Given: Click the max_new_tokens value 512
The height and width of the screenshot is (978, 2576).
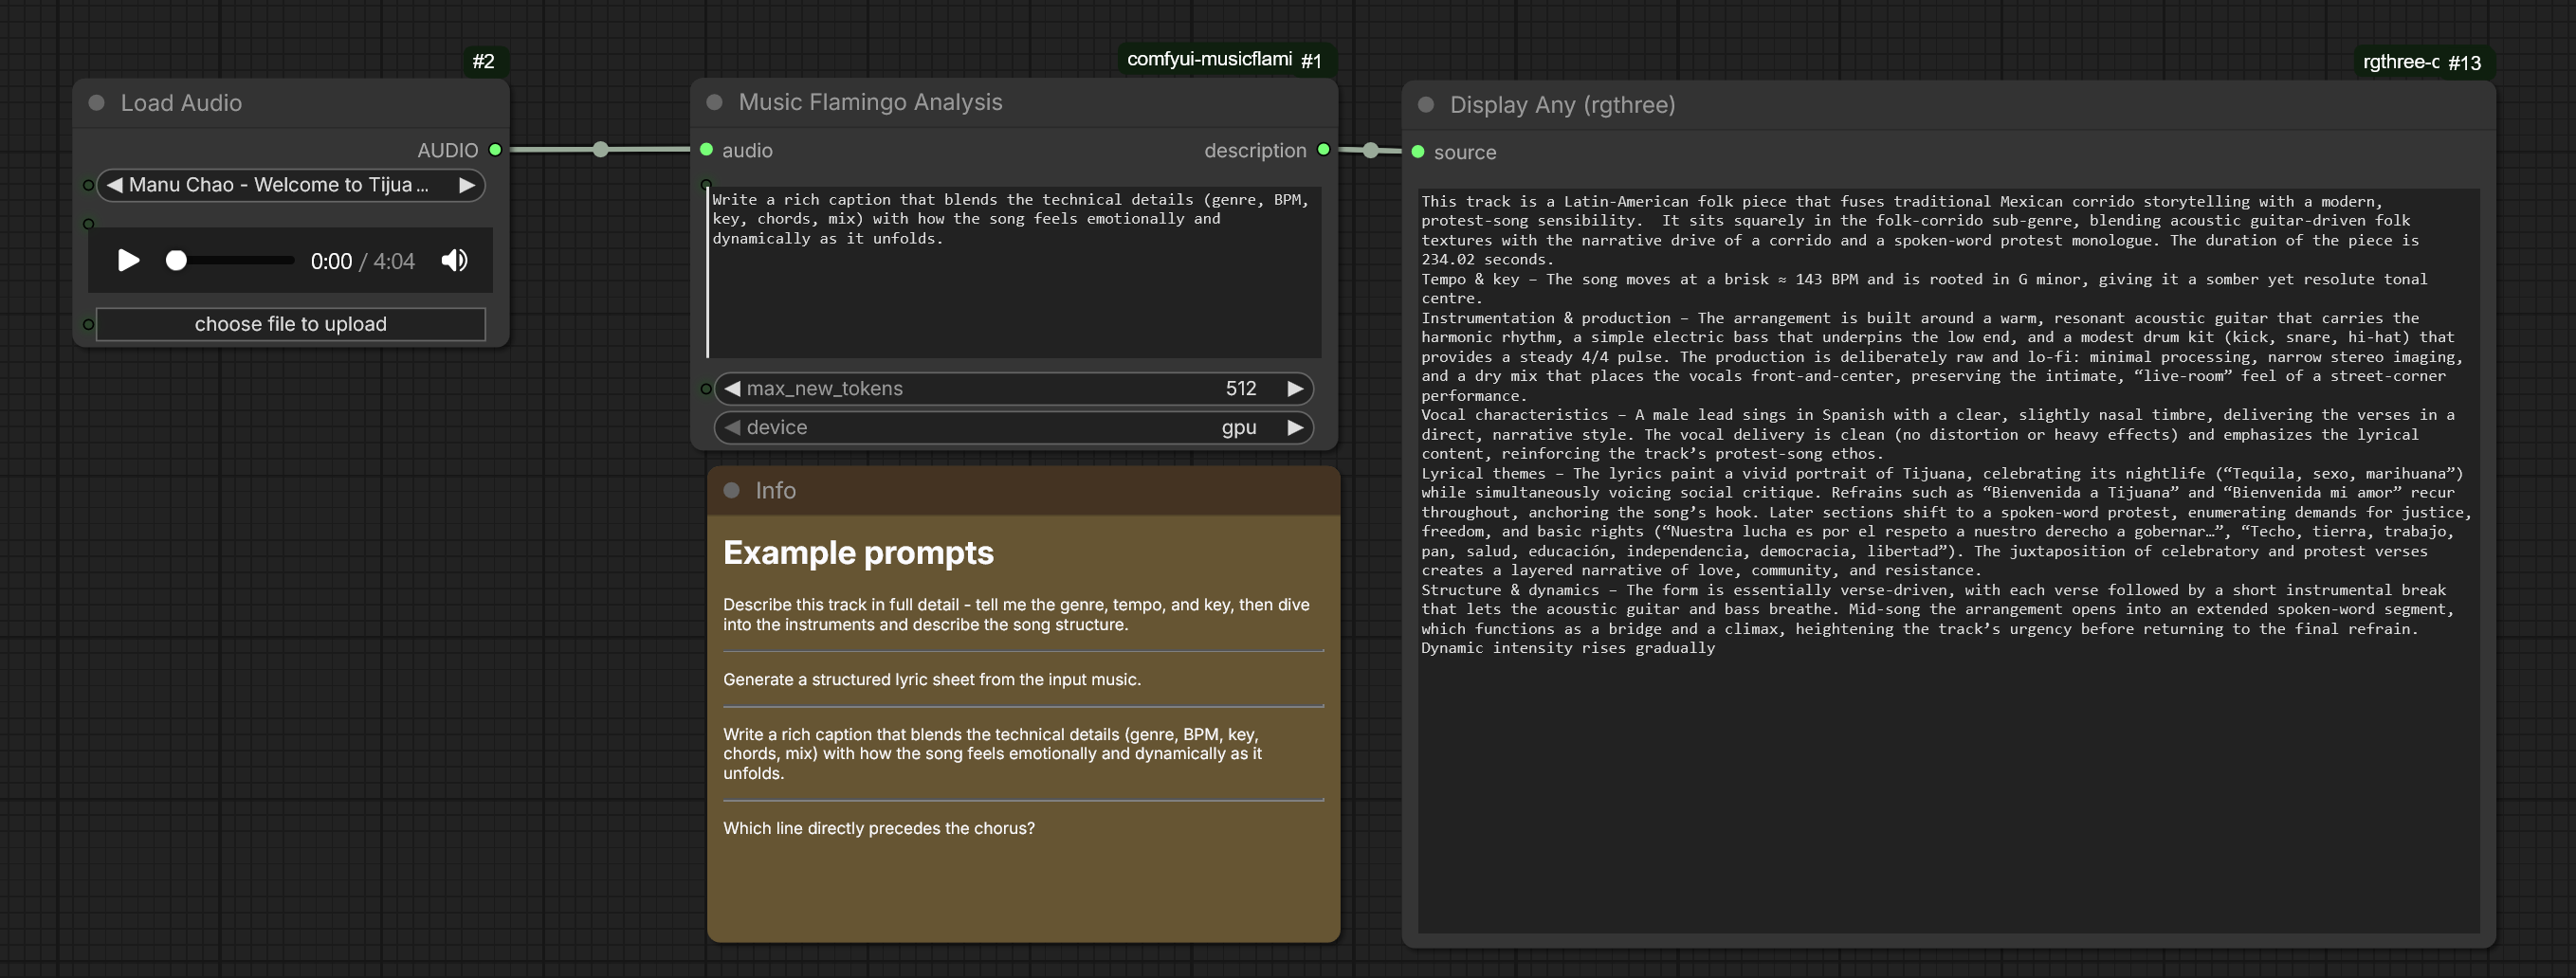Looking at the screenshot, I should click(1240, 389).
